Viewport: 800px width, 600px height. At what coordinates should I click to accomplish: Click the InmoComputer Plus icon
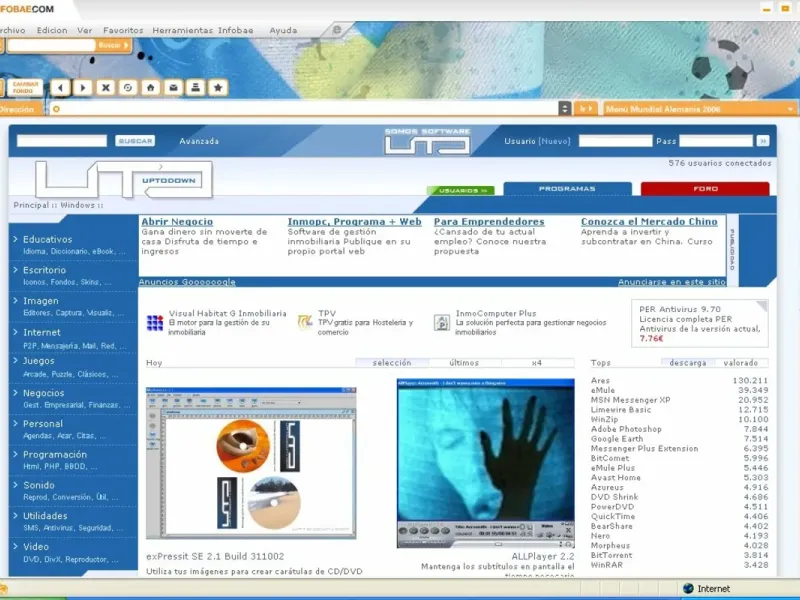[441, 322]
